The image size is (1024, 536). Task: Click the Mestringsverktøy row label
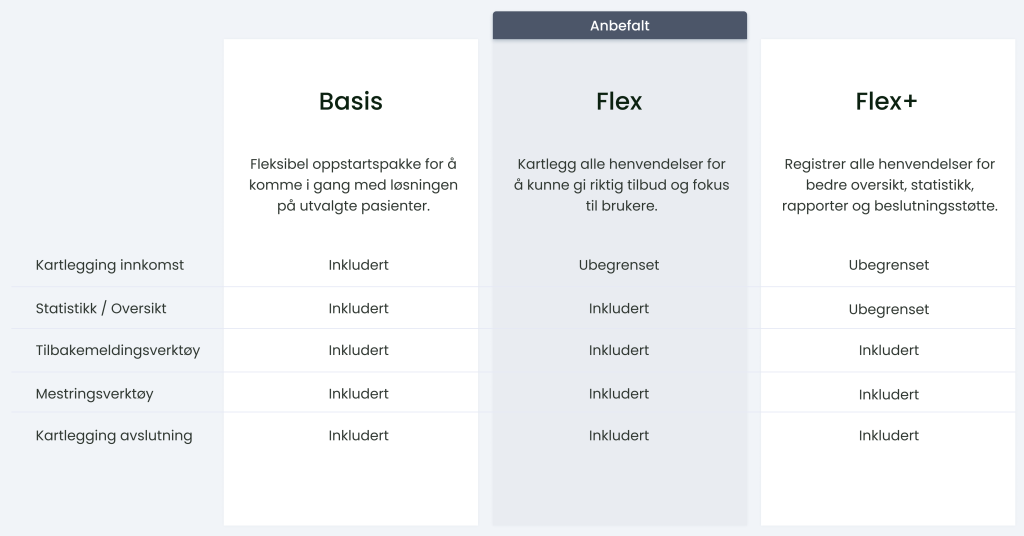[x=95, y=394]
